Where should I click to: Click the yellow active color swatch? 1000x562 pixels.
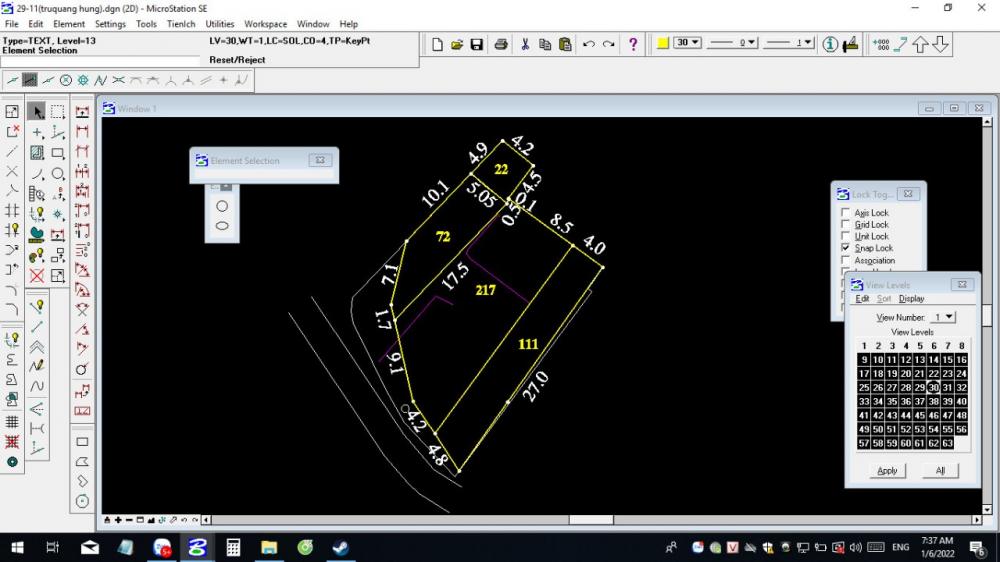pyautogui.click(x=663, y=43)
